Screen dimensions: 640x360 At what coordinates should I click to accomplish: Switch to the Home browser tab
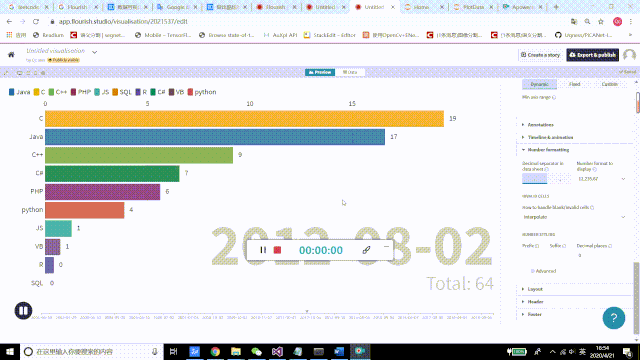click(423, 7)
